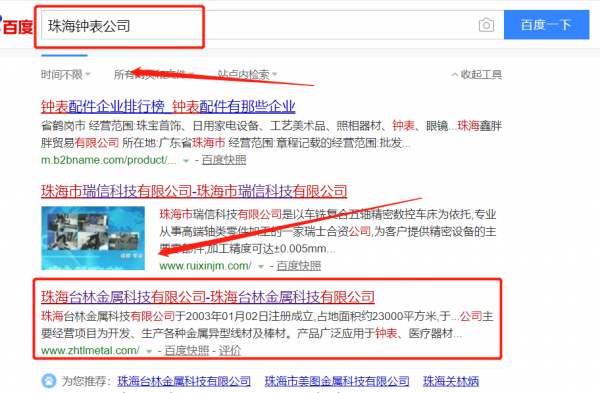600x393 pixels.
Task: Open www.zhtlmetal.com URL link
Action: [90, 350]
